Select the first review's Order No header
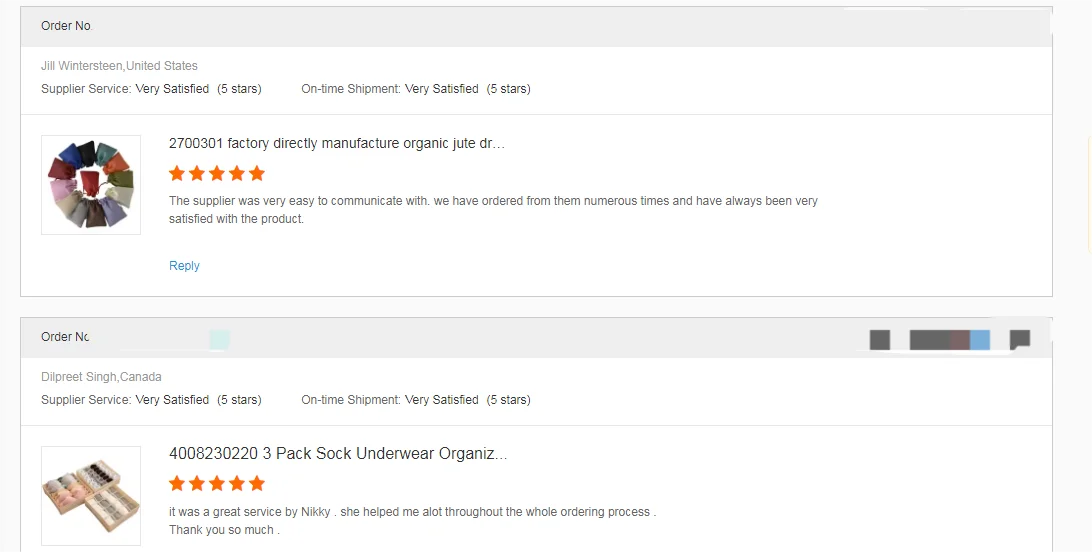Image resolution: width=1092 pixels, height=552 pixels. [66, 26]
